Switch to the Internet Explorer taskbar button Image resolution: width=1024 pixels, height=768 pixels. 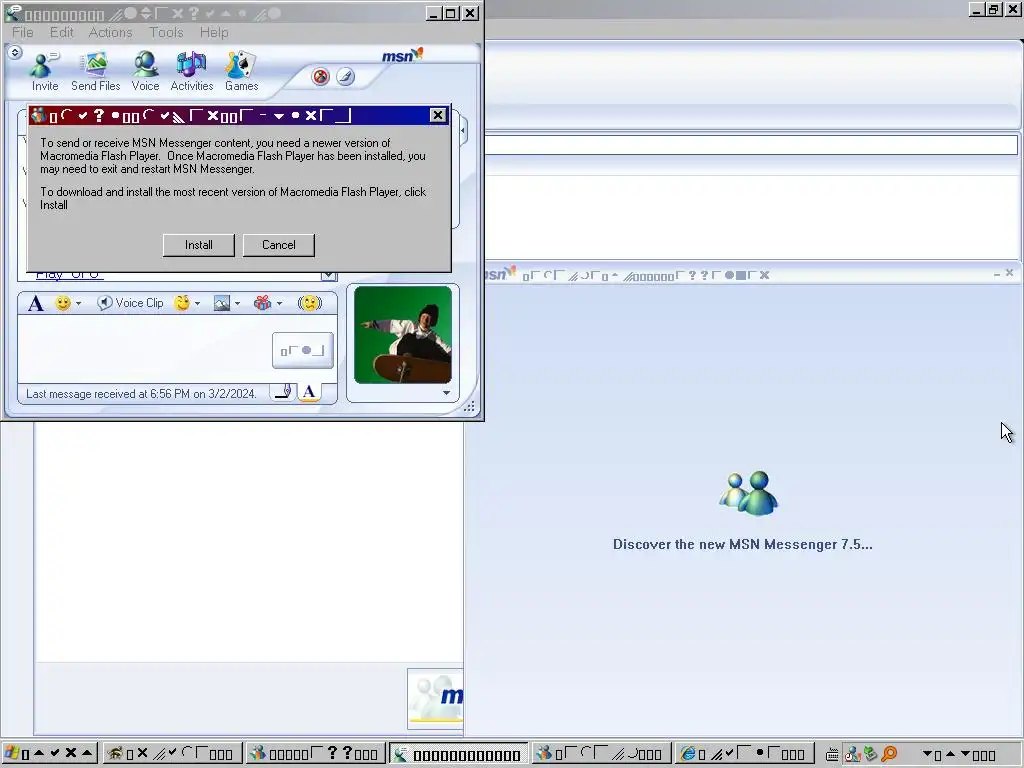[744, 754]
